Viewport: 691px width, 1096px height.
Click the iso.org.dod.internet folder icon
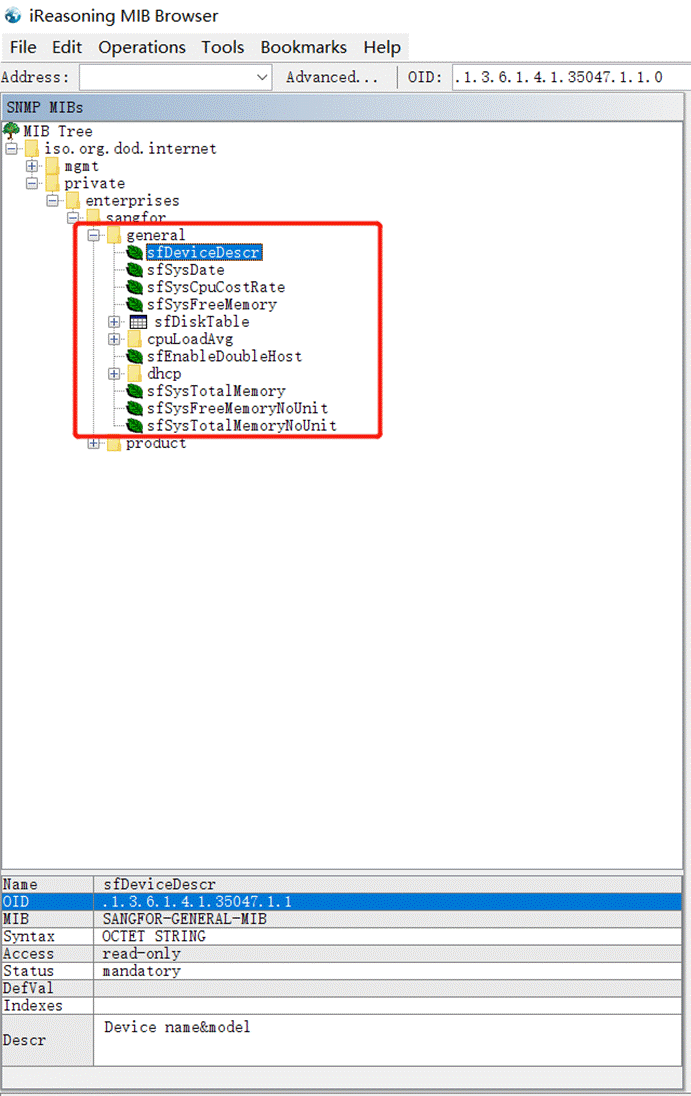31,148
